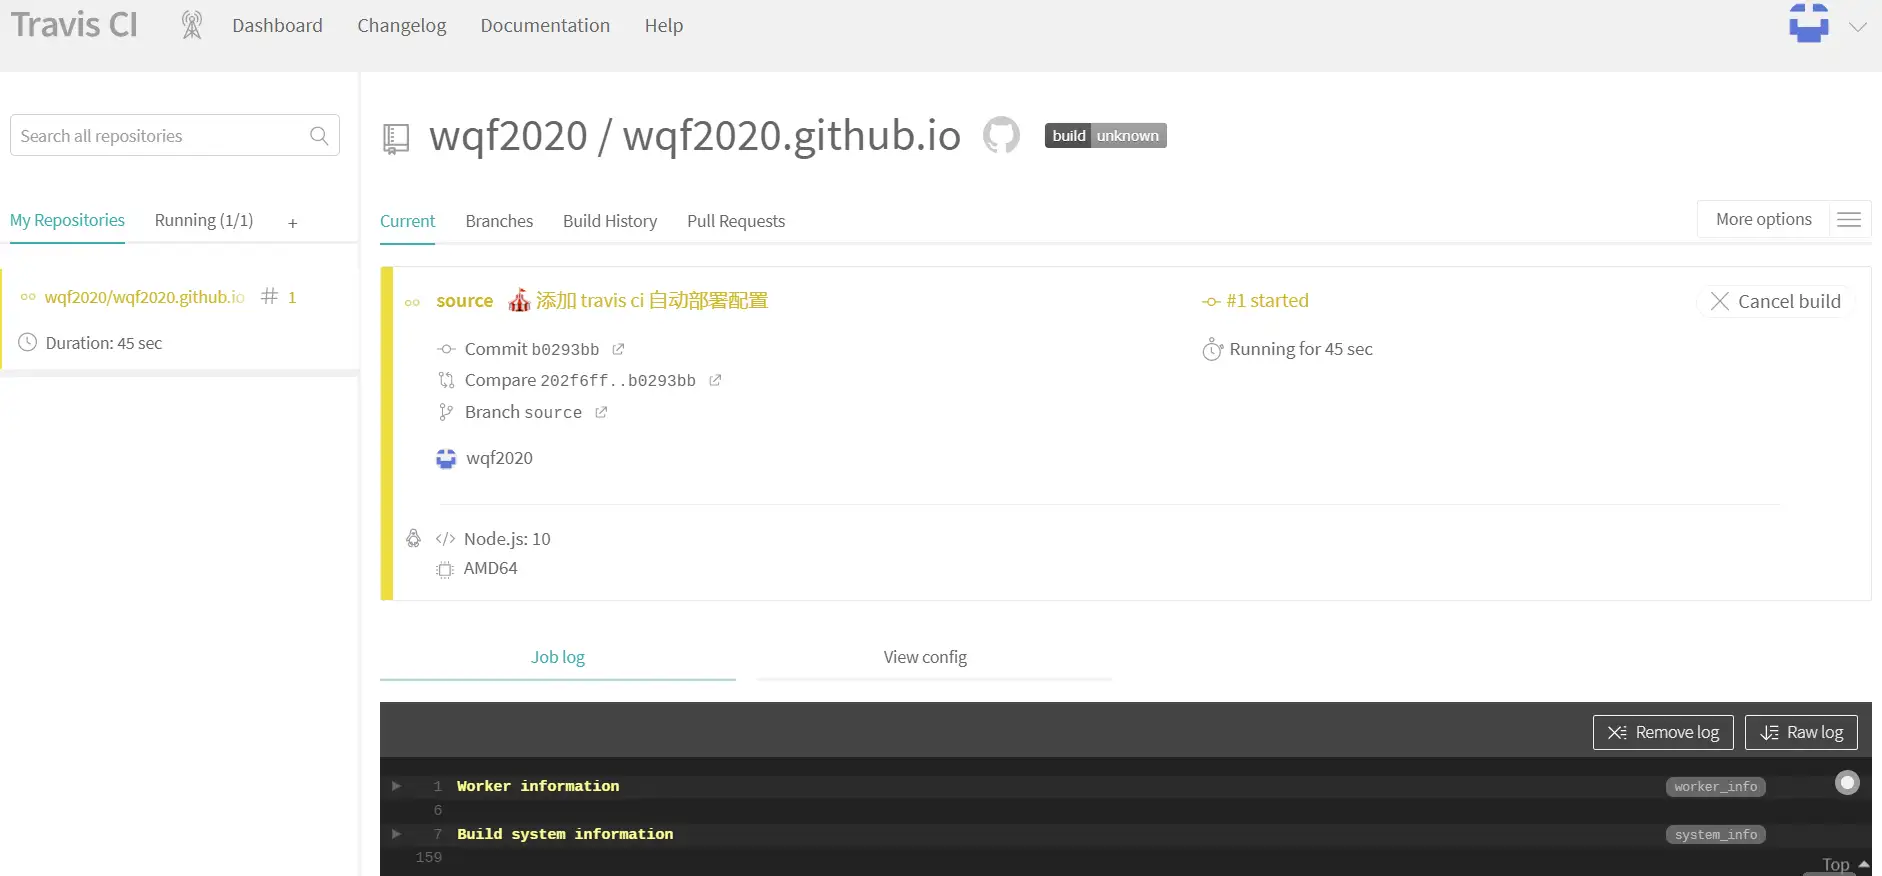
Task: Select wqf2020/wqf2020.github.io in repository list
Action: point(145,297)
